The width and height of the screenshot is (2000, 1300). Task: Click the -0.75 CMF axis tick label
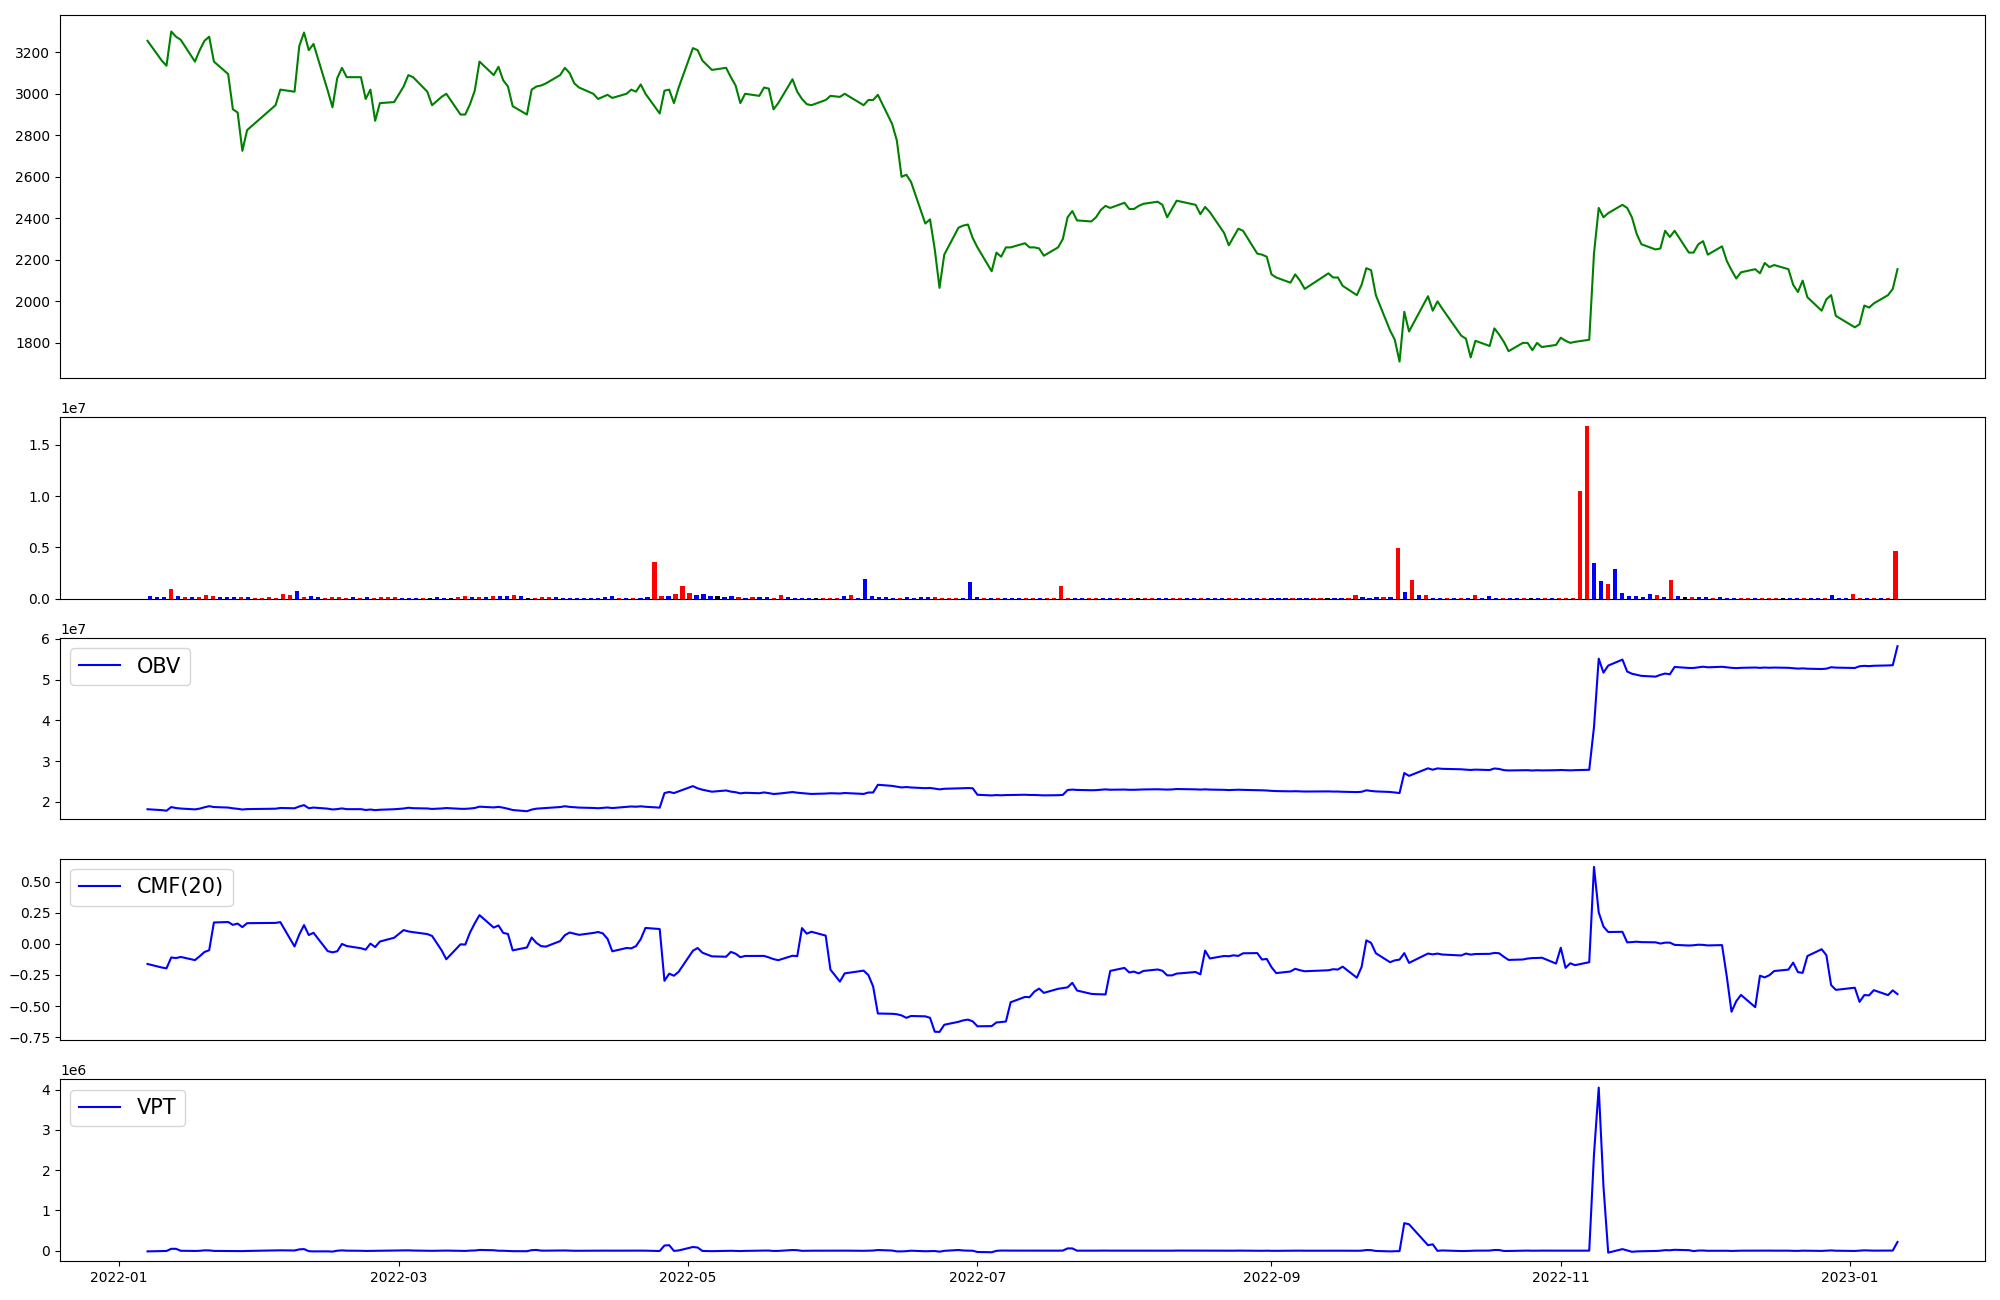28,1038
